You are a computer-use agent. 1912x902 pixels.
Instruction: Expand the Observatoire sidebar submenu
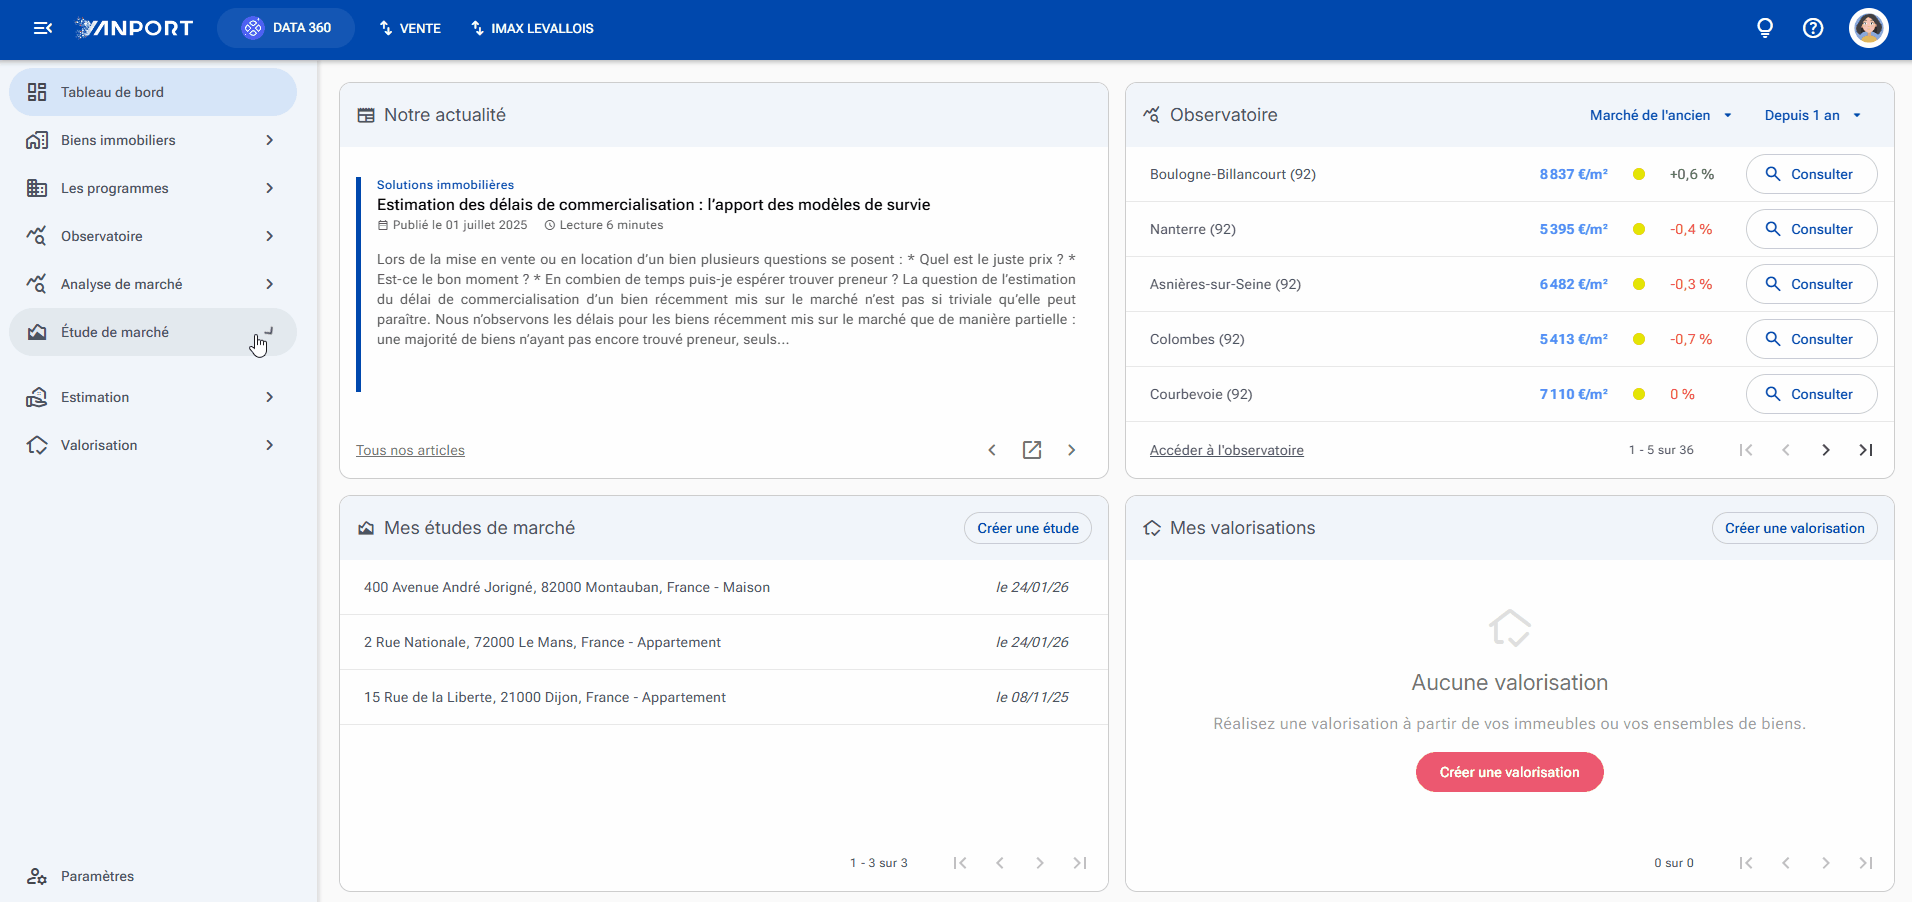tap(152, 236)
